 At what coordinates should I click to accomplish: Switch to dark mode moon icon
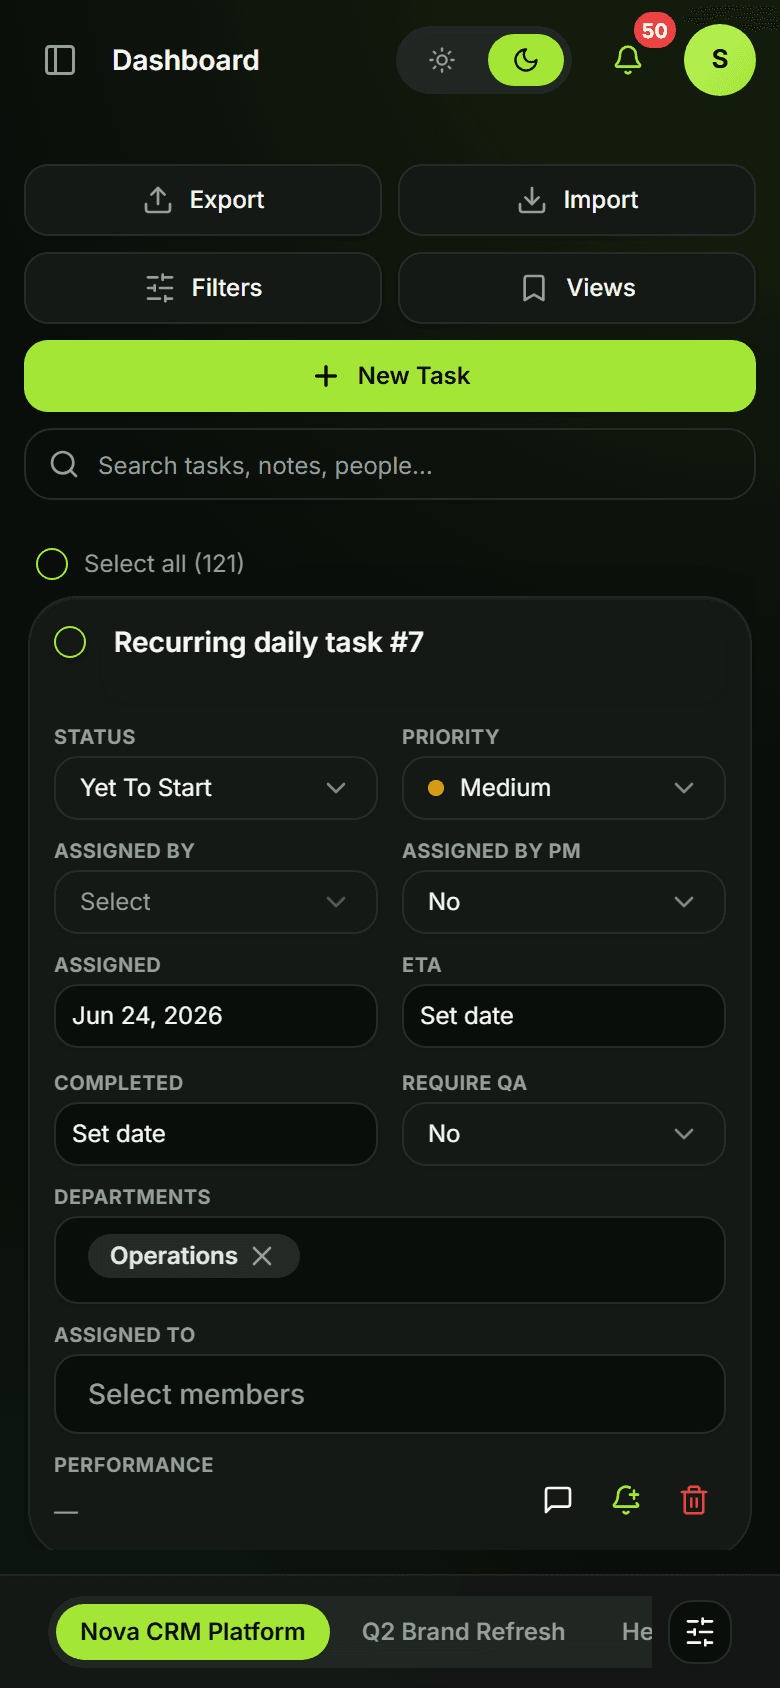coord(526,60)
